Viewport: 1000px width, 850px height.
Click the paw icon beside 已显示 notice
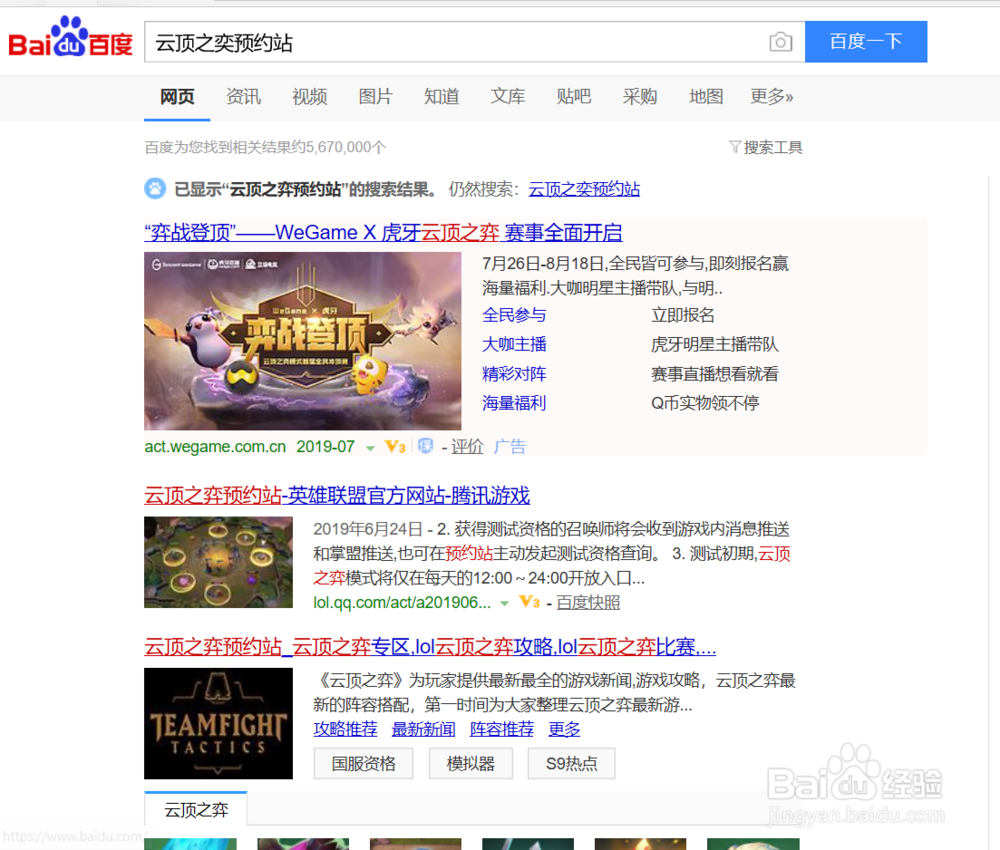[x=155, y=189]
